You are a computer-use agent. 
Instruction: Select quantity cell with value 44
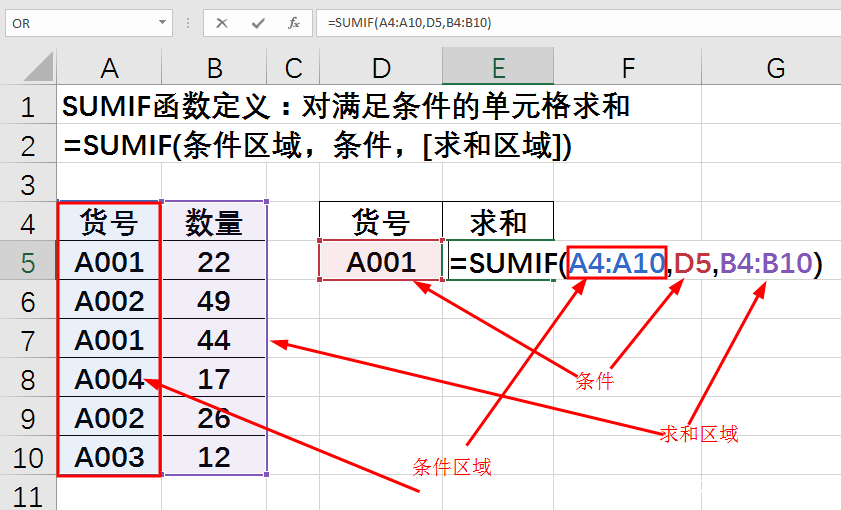214,340
